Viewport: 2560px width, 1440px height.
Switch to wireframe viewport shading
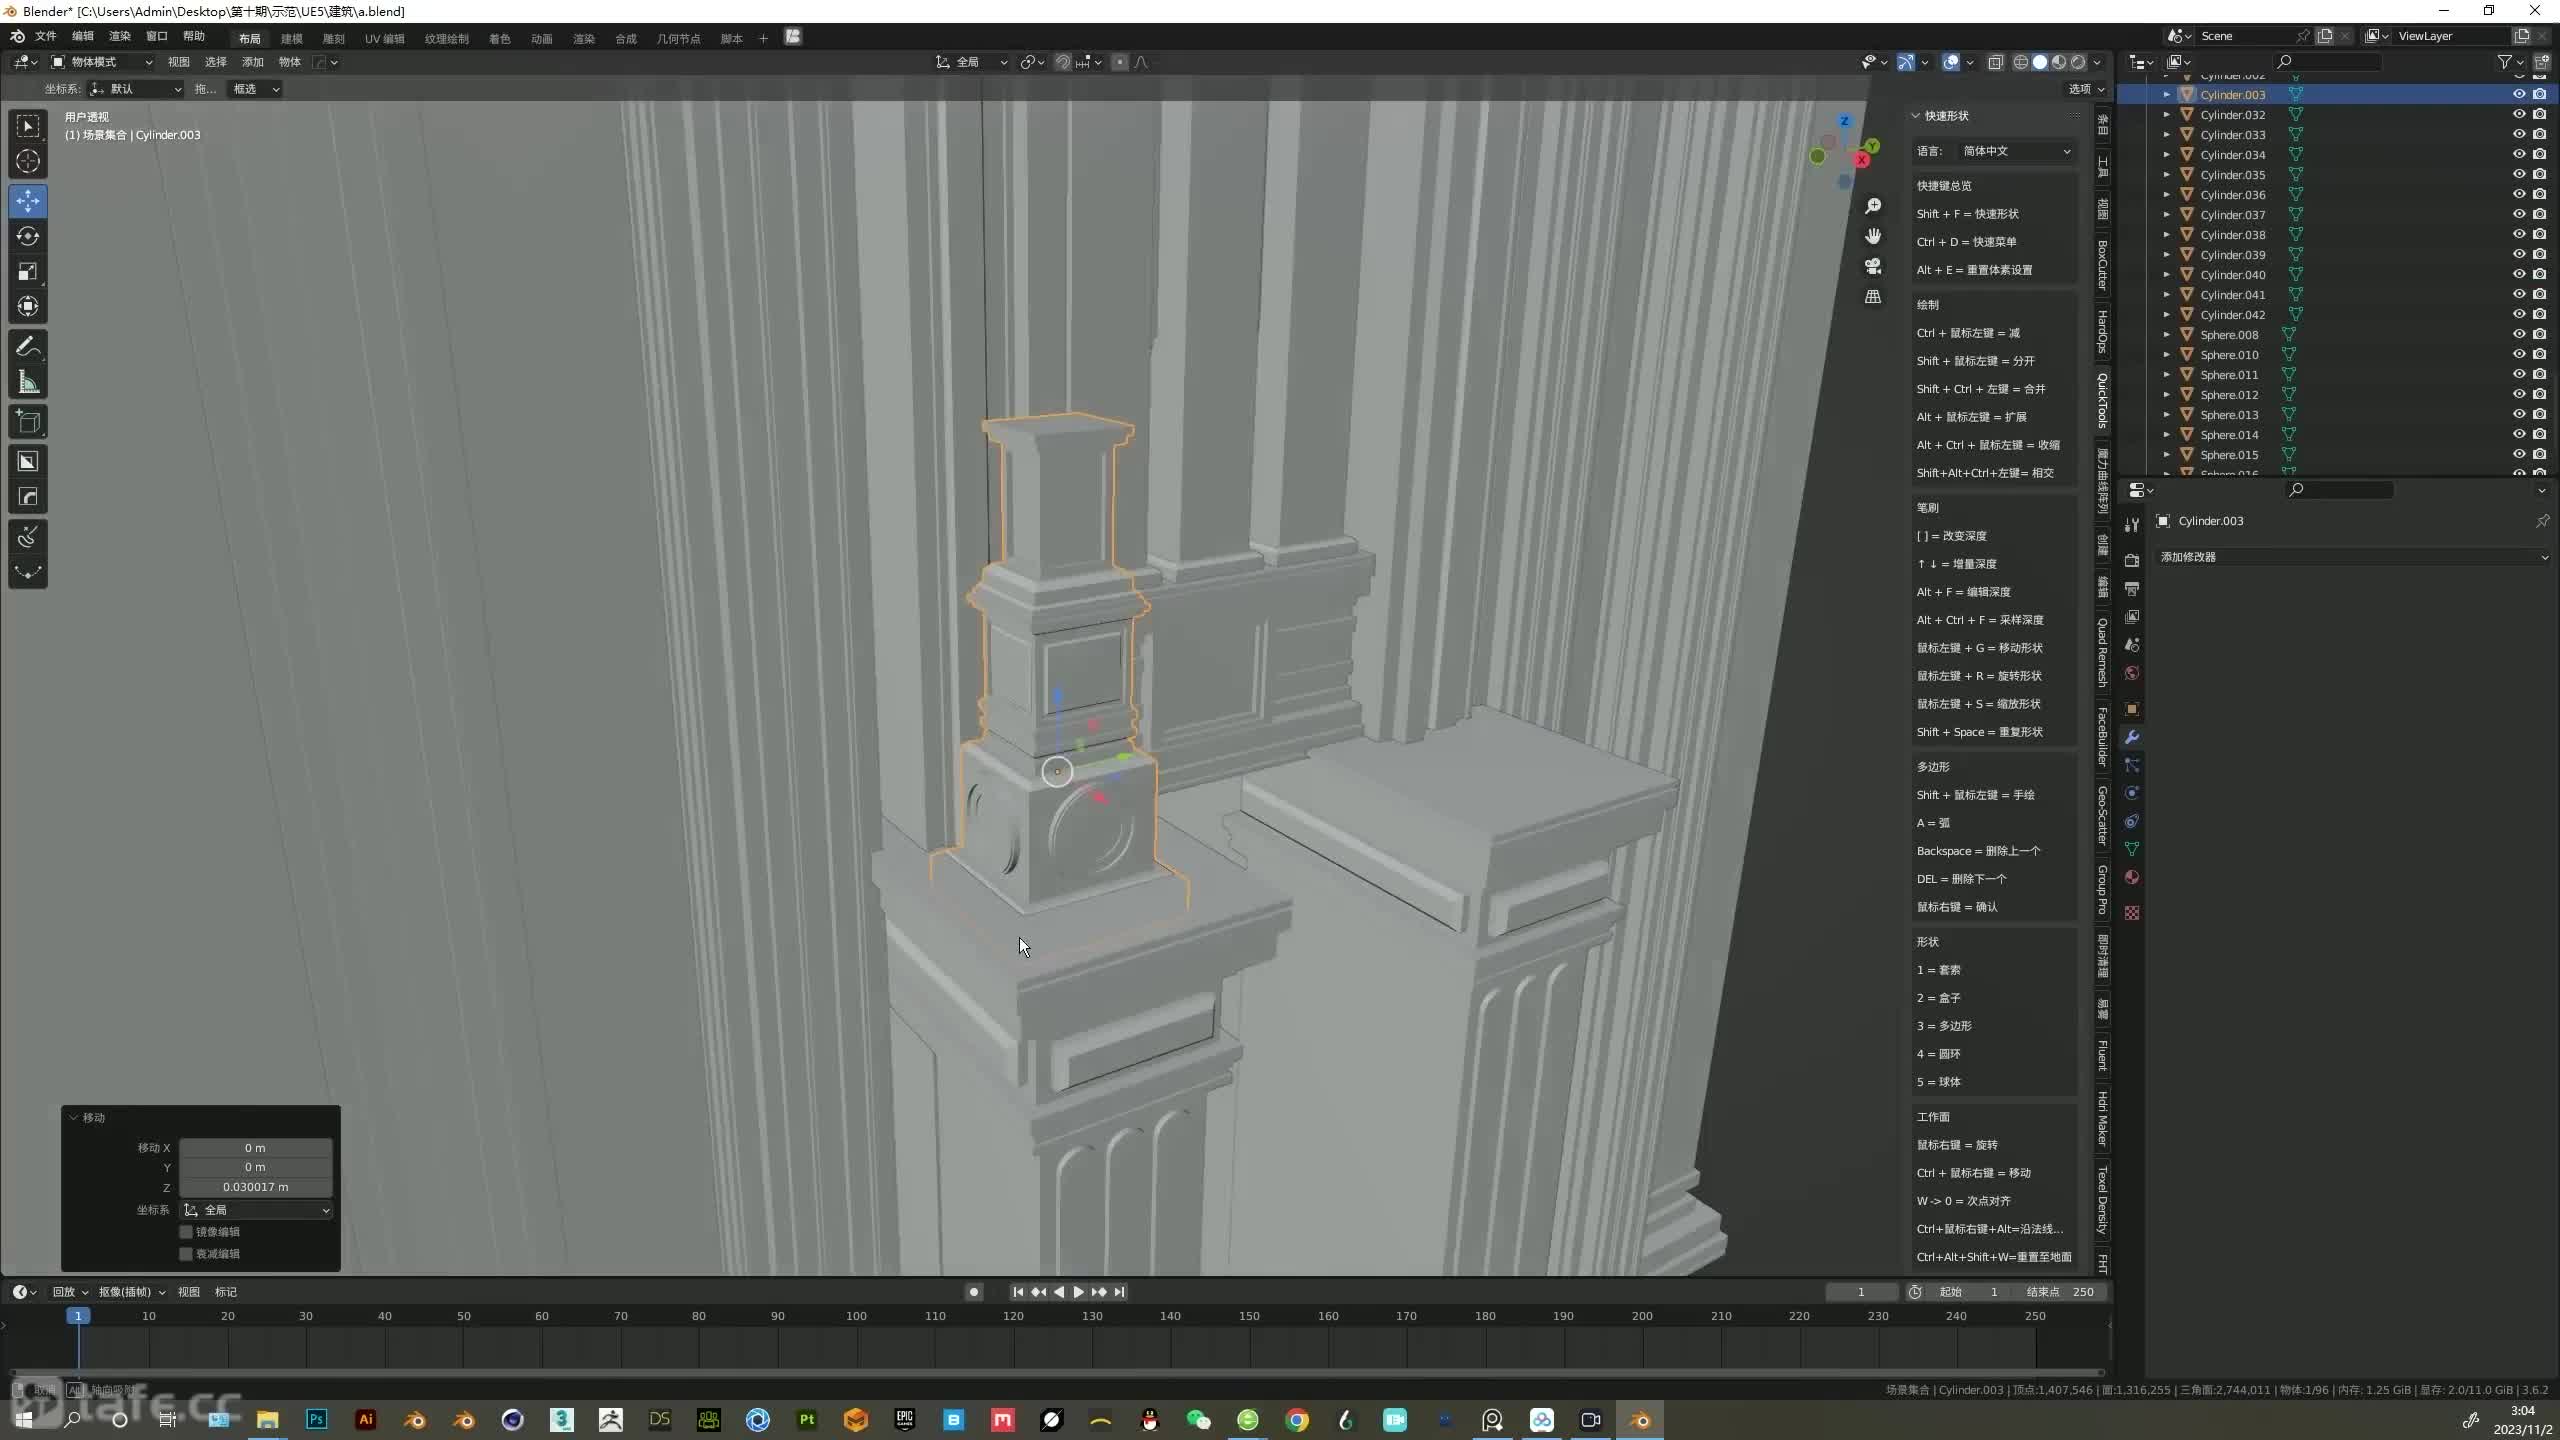(x=2021, y=62)
